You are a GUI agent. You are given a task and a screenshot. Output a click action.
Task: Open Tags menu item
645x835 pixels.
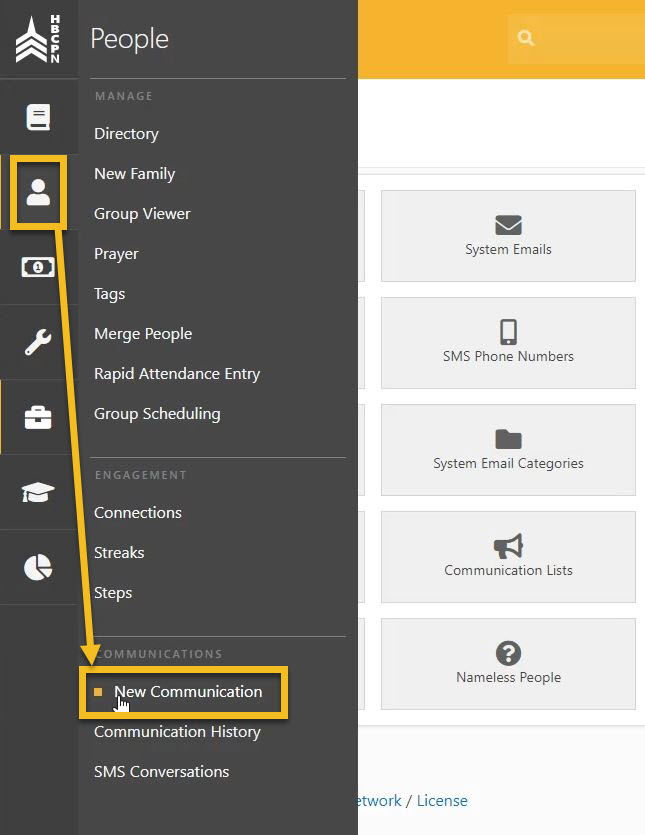coord(110,293)
